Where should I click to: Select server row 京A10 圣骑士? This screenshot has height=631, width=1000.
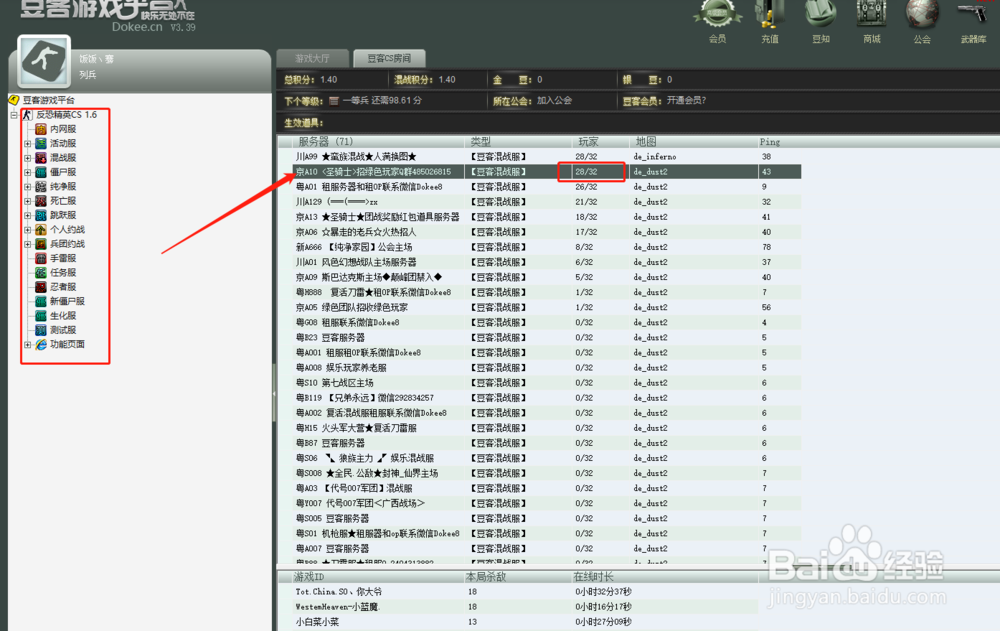(547, 172)
